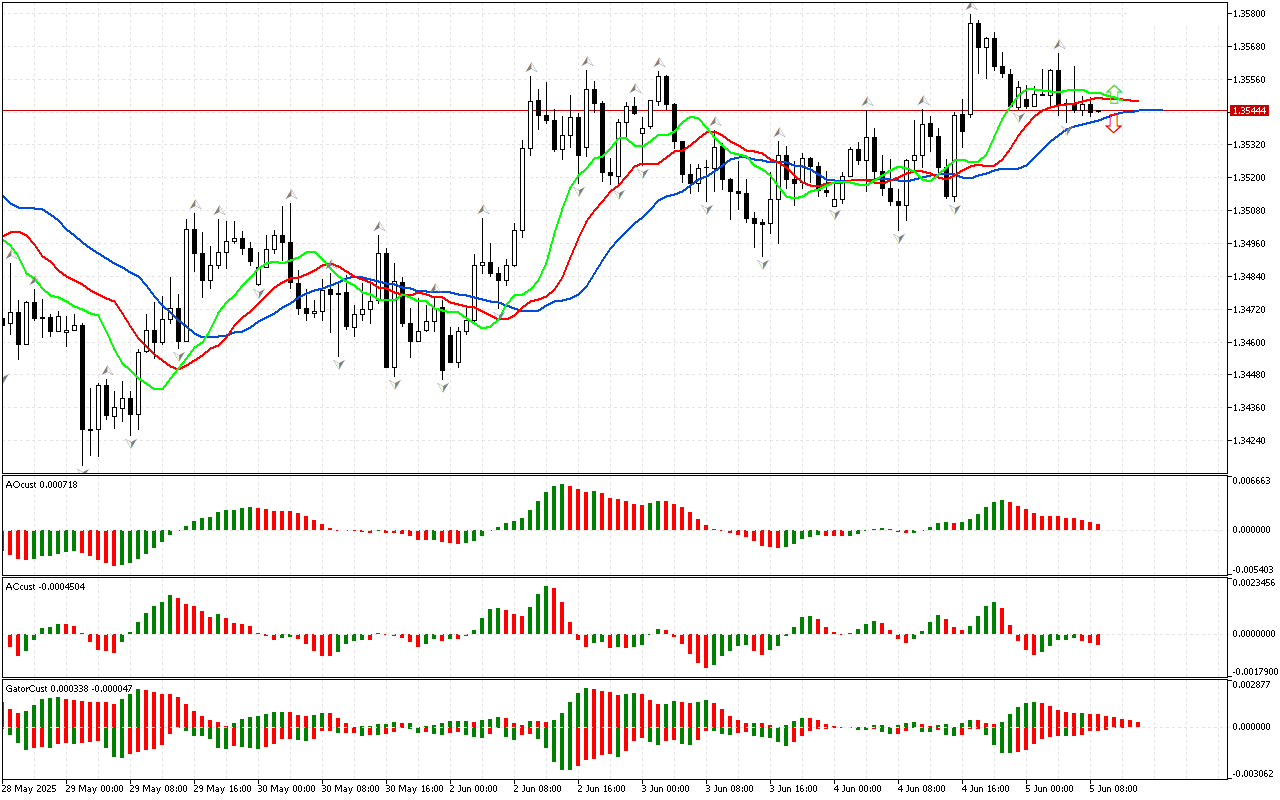Click the 5 Jun 08:00 time label
Image resolution: width=1280 pixels, height=800 pixels.
point(1113,788)
